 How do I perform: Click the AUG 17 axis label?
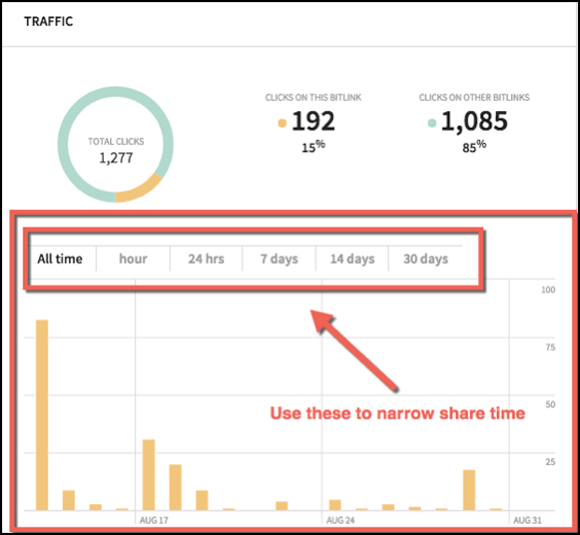(154, 520)
